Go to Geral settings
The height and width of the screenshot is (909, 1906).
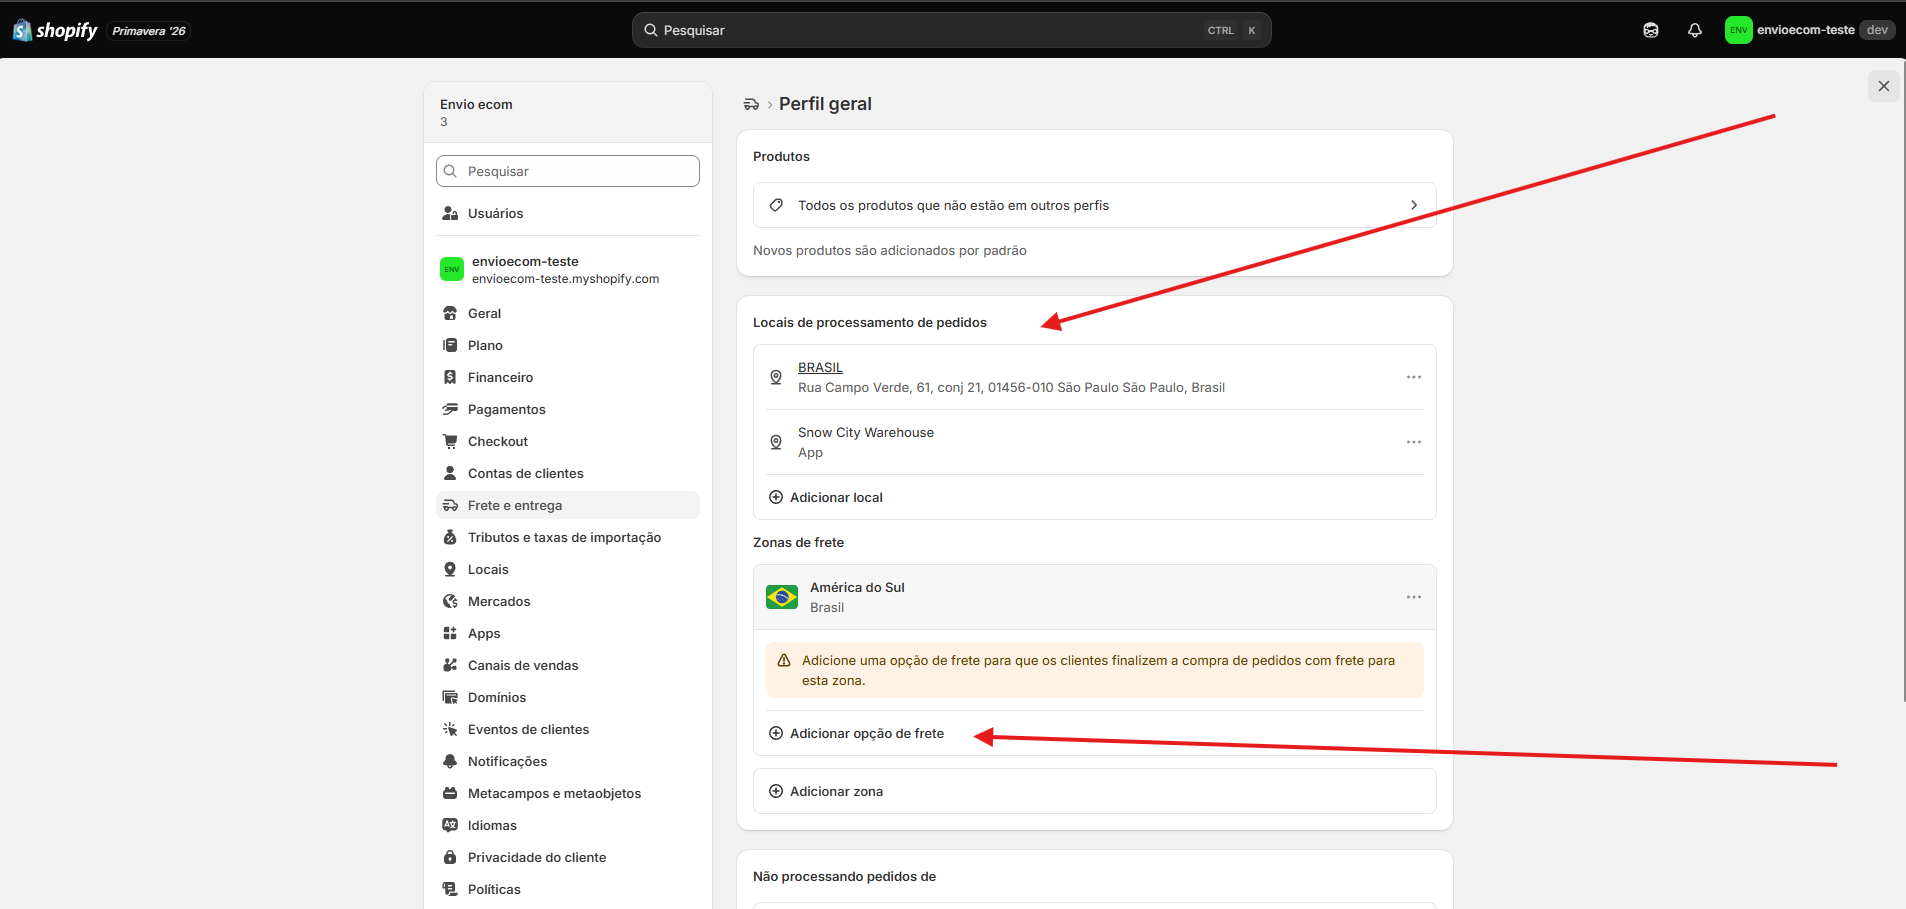point(568,313)
